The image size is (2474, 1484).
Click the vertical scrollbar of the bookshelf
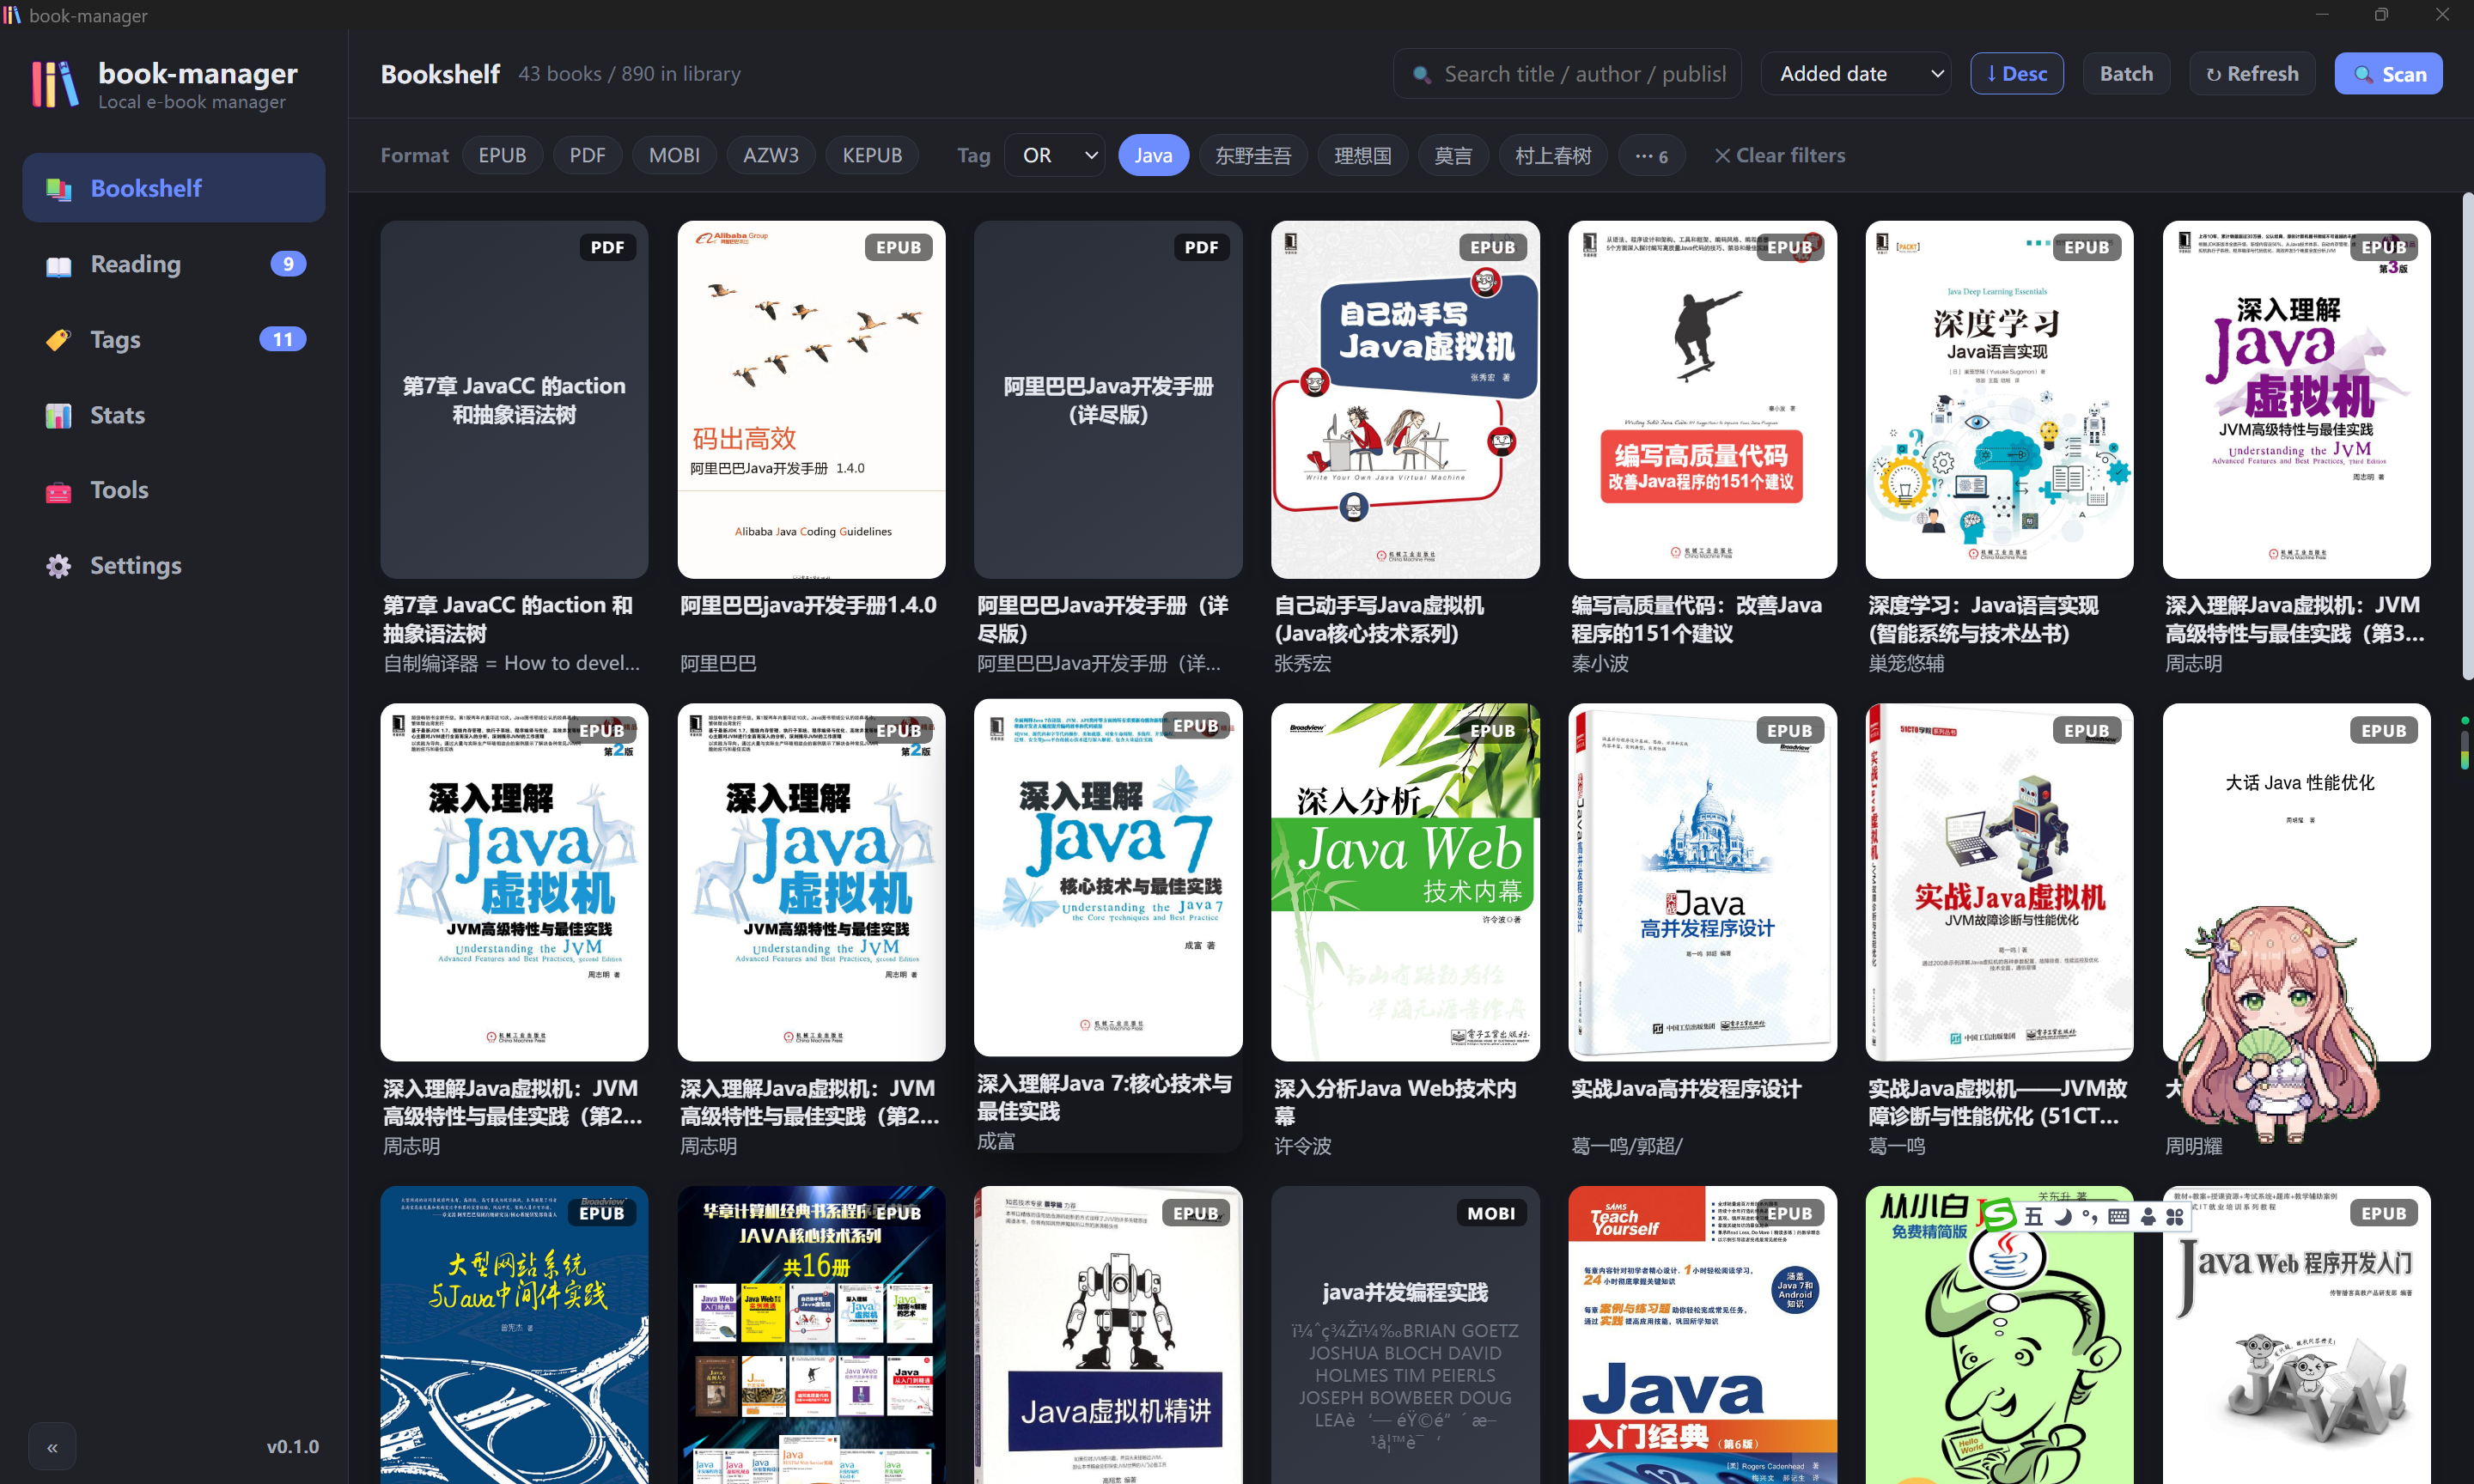pos(2466,436)
